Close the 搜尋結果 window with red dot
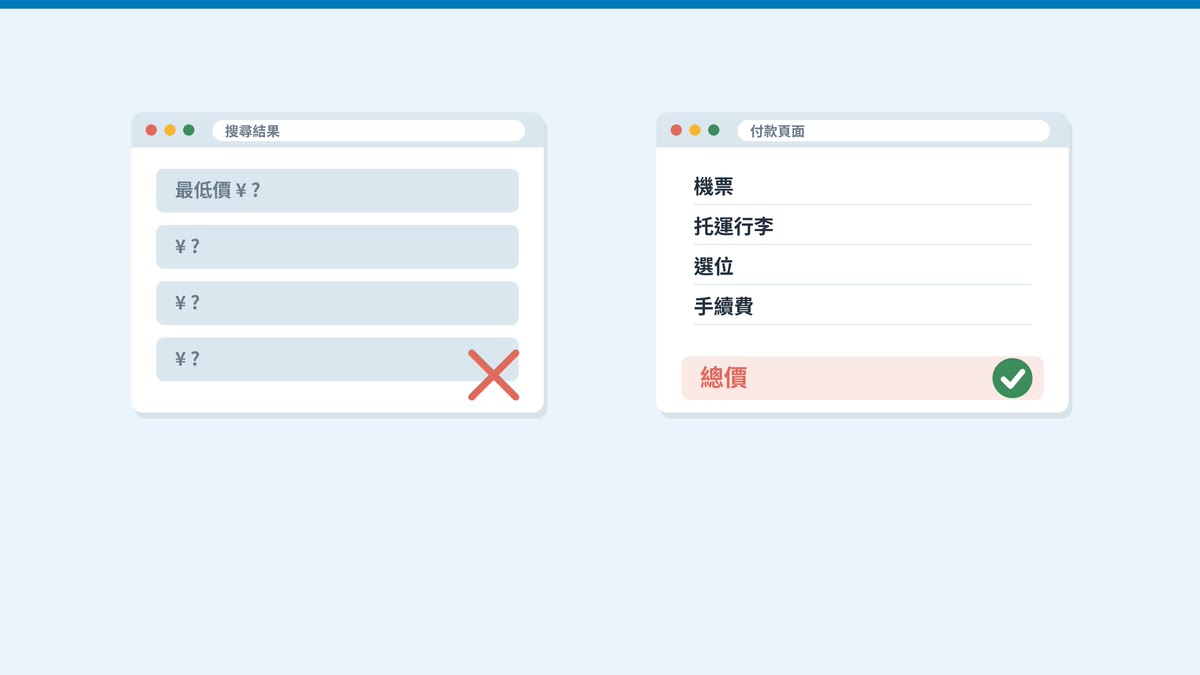This screenshot has width=1200, height=675. pyautogui.click(x=151, y=130)
